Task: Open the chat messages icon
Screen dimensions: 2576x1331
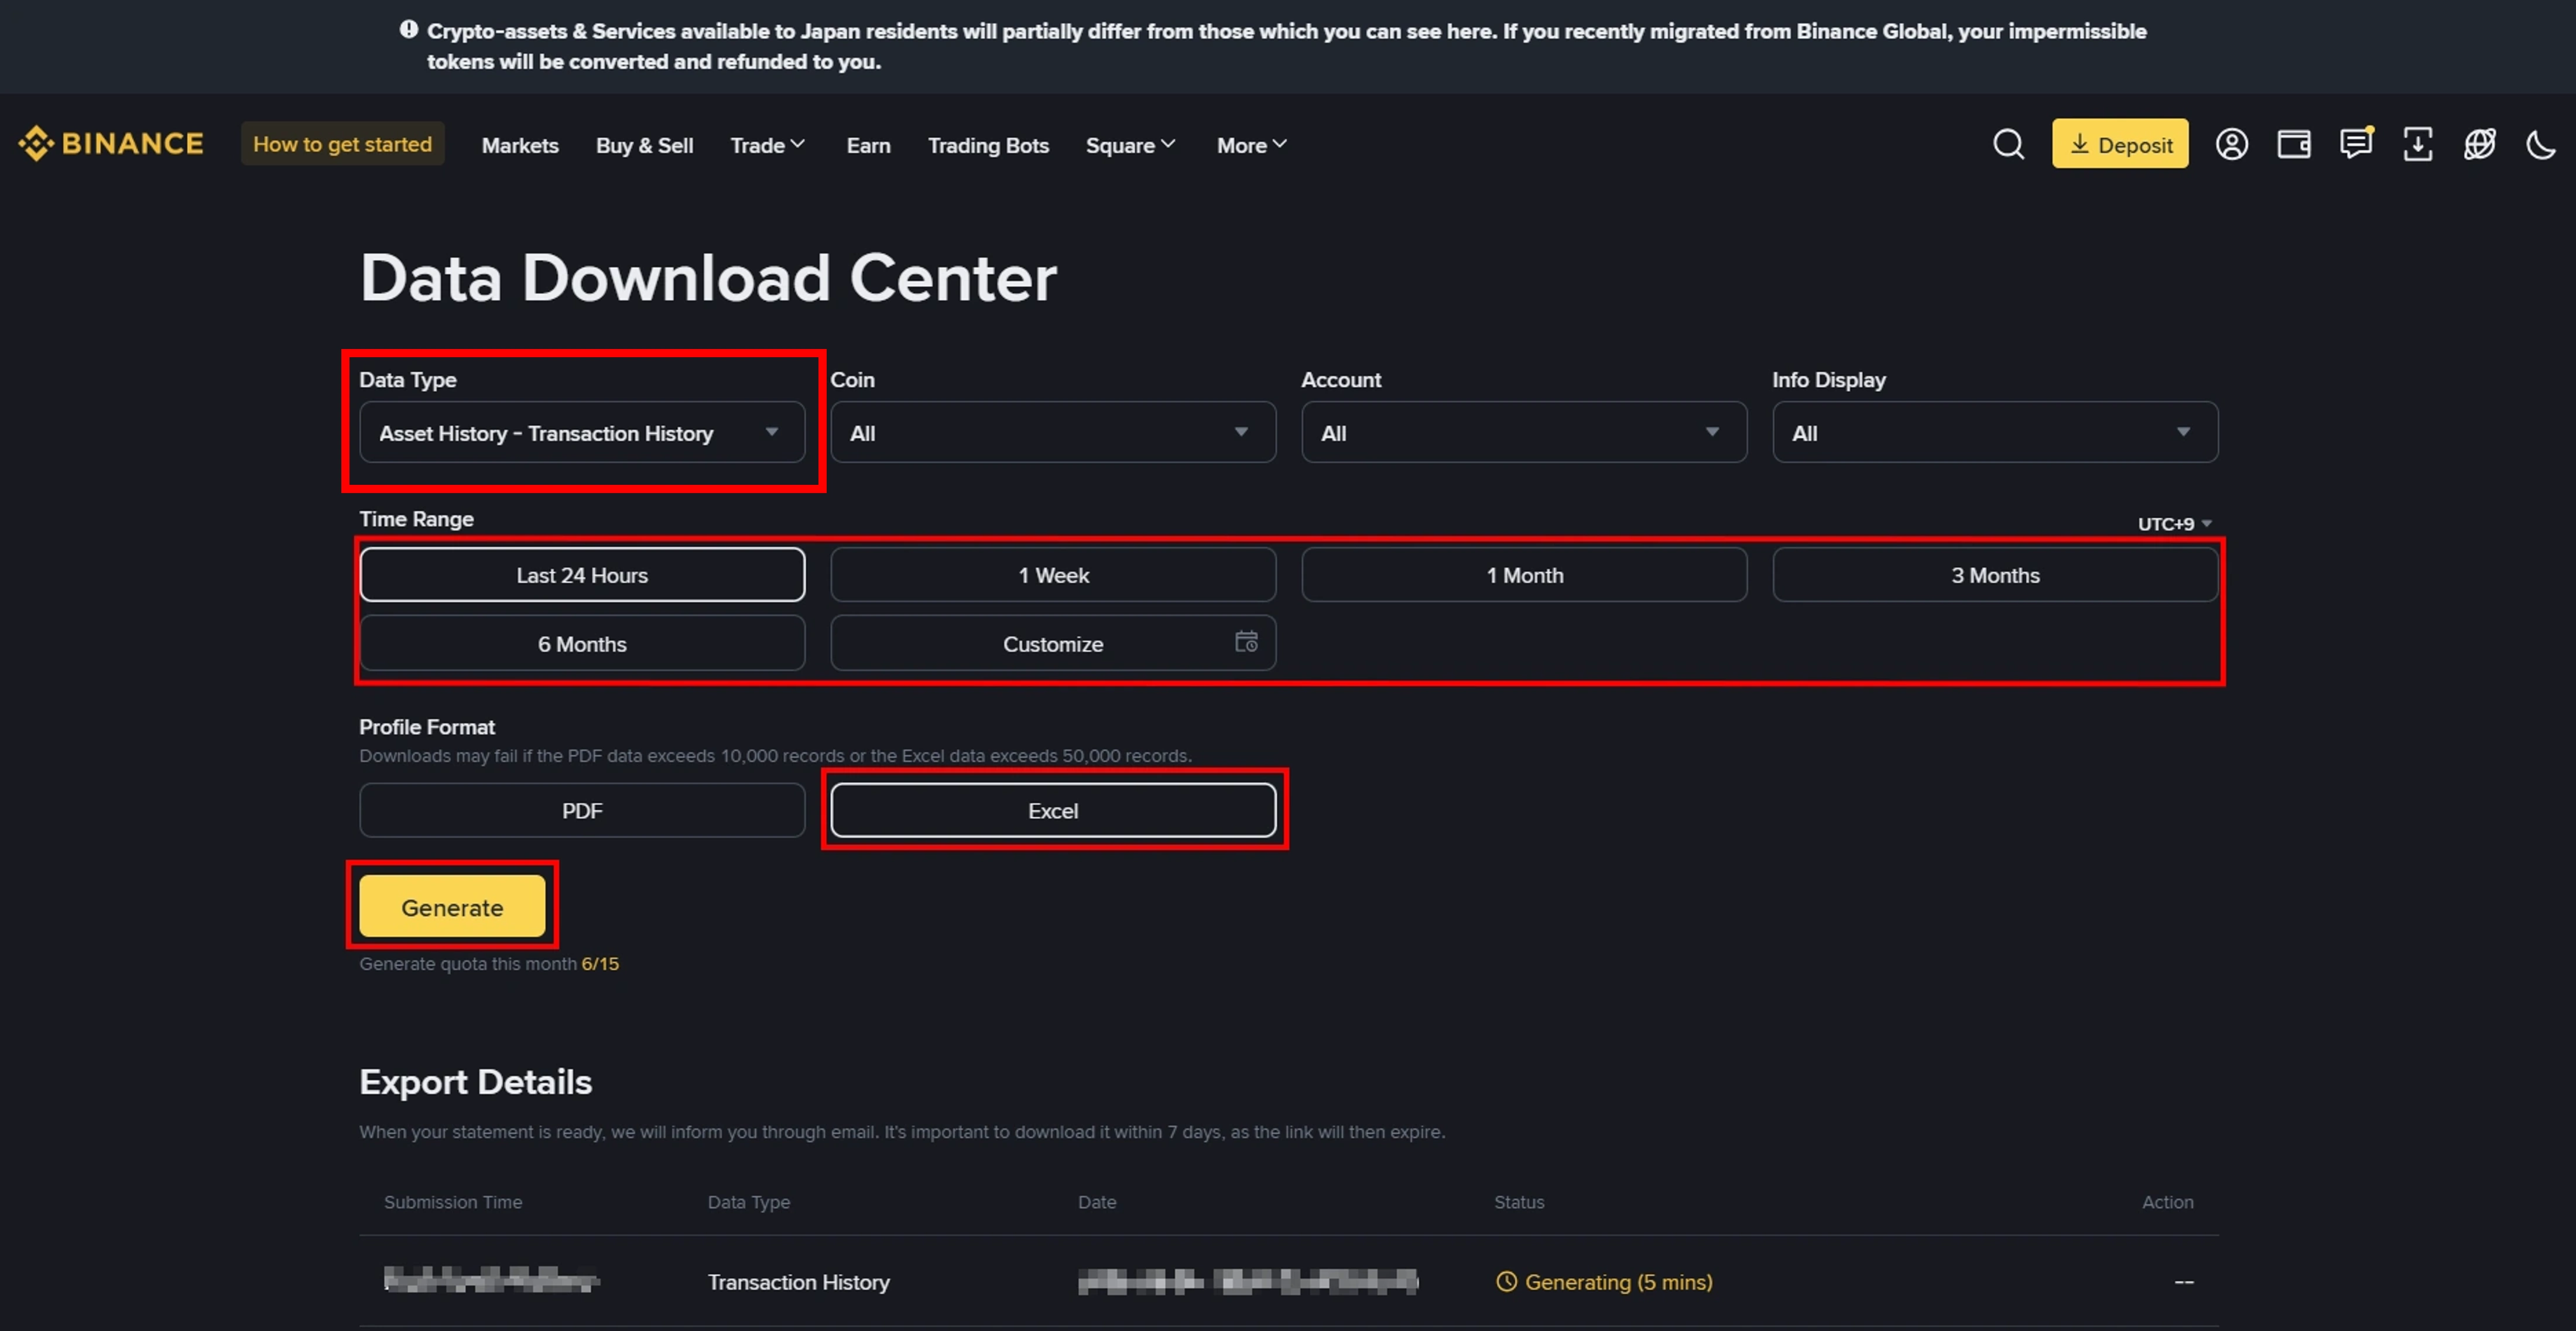Action: coord(2356,143)
